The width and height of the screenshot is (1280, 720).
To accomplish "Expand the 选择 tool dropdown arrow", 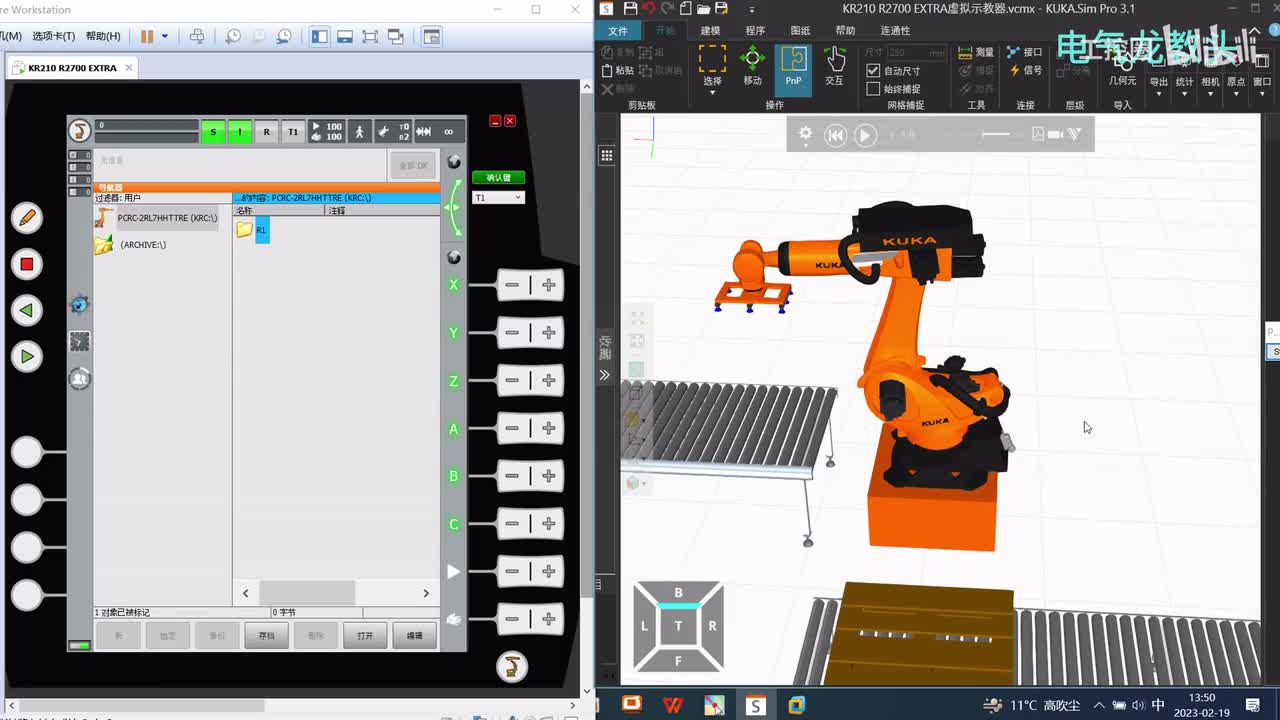I will click(712, 92).
